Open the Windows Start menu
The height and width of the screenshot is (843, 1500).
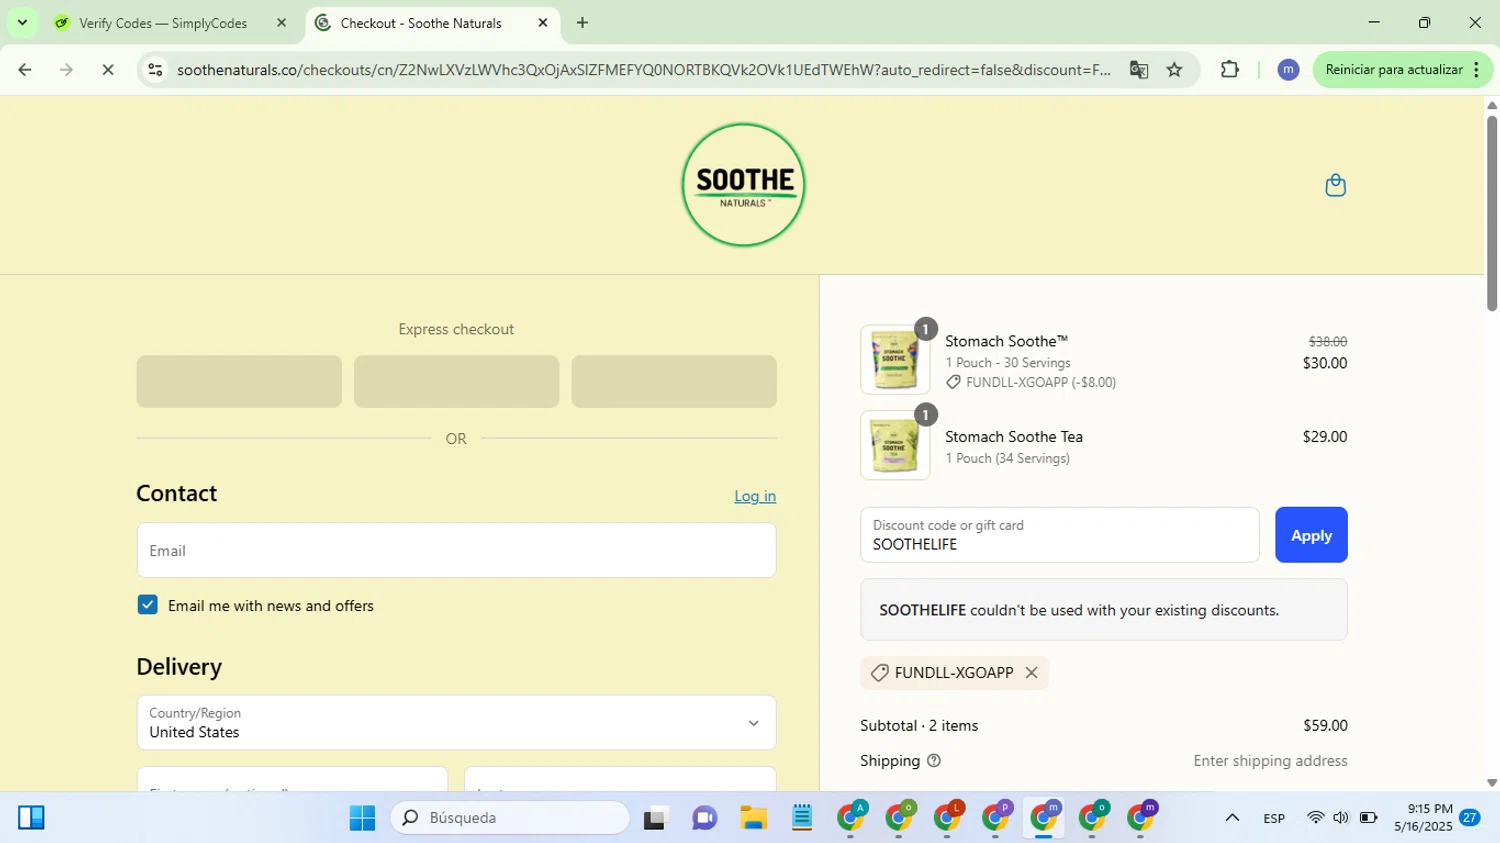362,818
